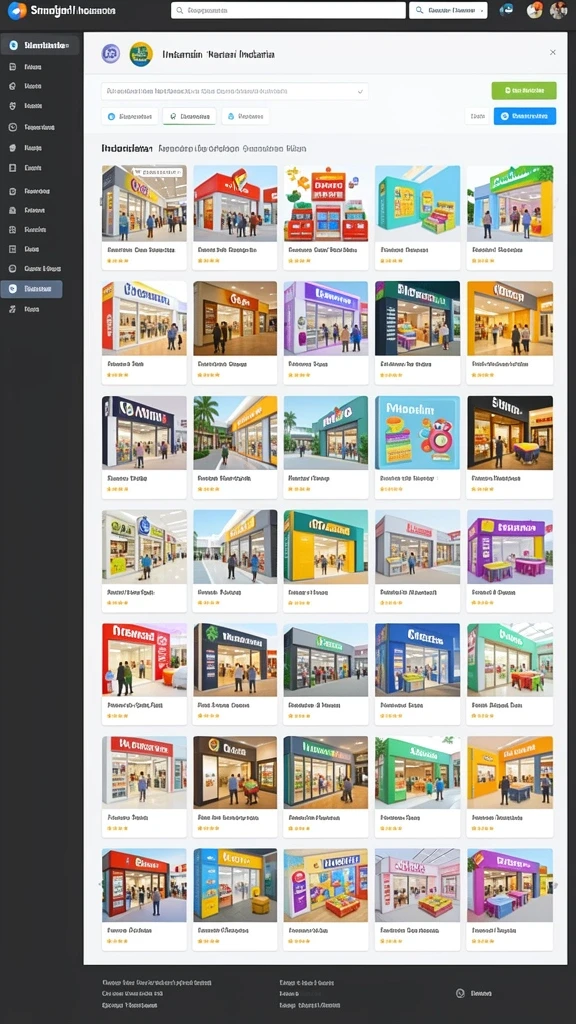Click the small gray button left of the blue button
The width and height of the screenshot is (576, 1024).
(477, 116)
